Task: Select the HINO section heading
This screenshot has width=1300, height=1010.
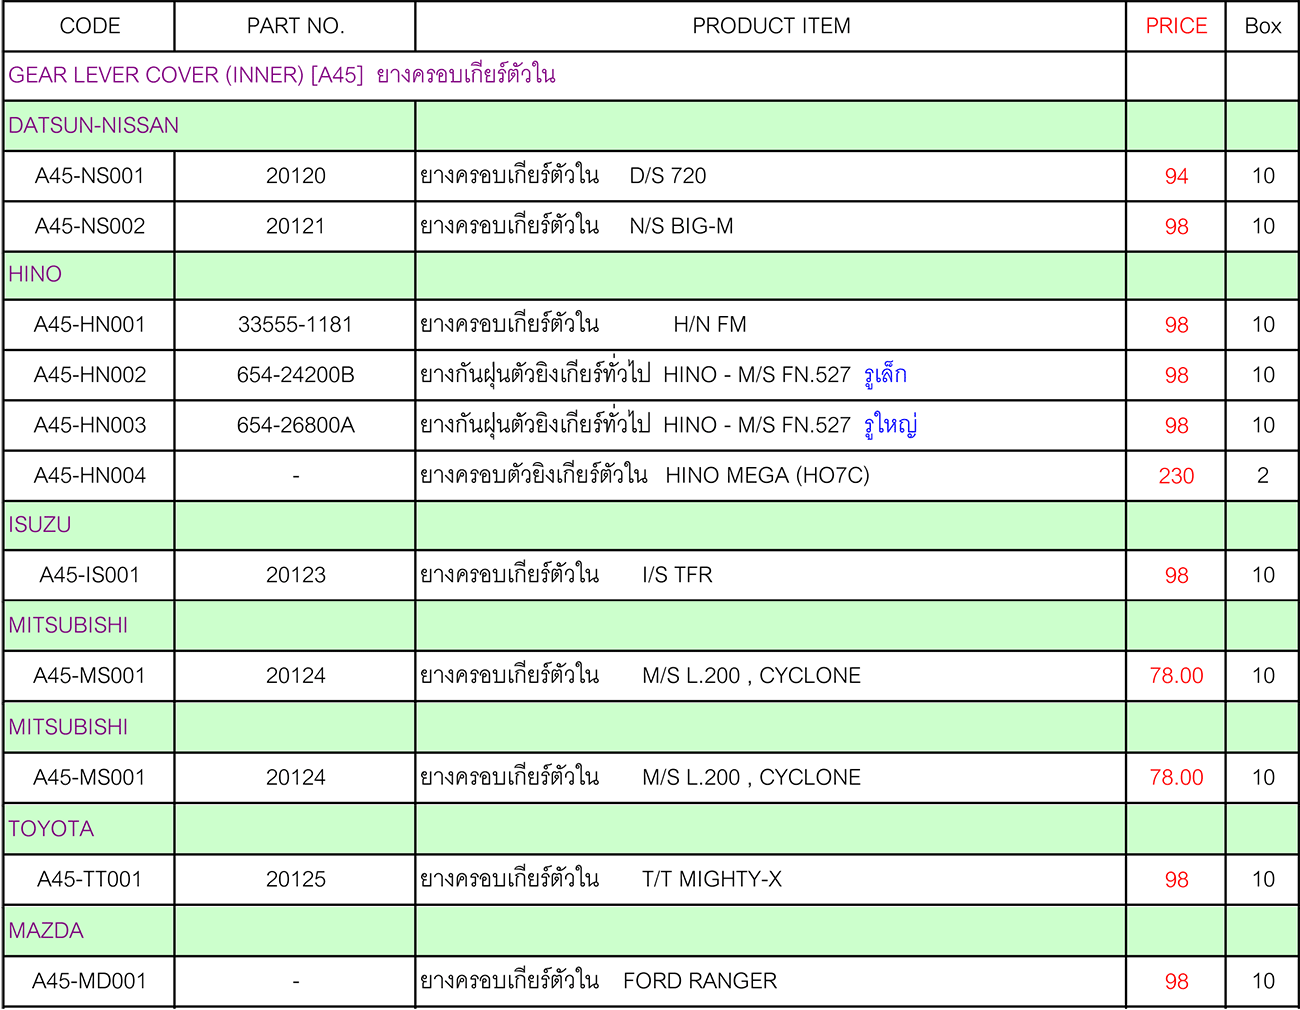Action: pos(35,274)
